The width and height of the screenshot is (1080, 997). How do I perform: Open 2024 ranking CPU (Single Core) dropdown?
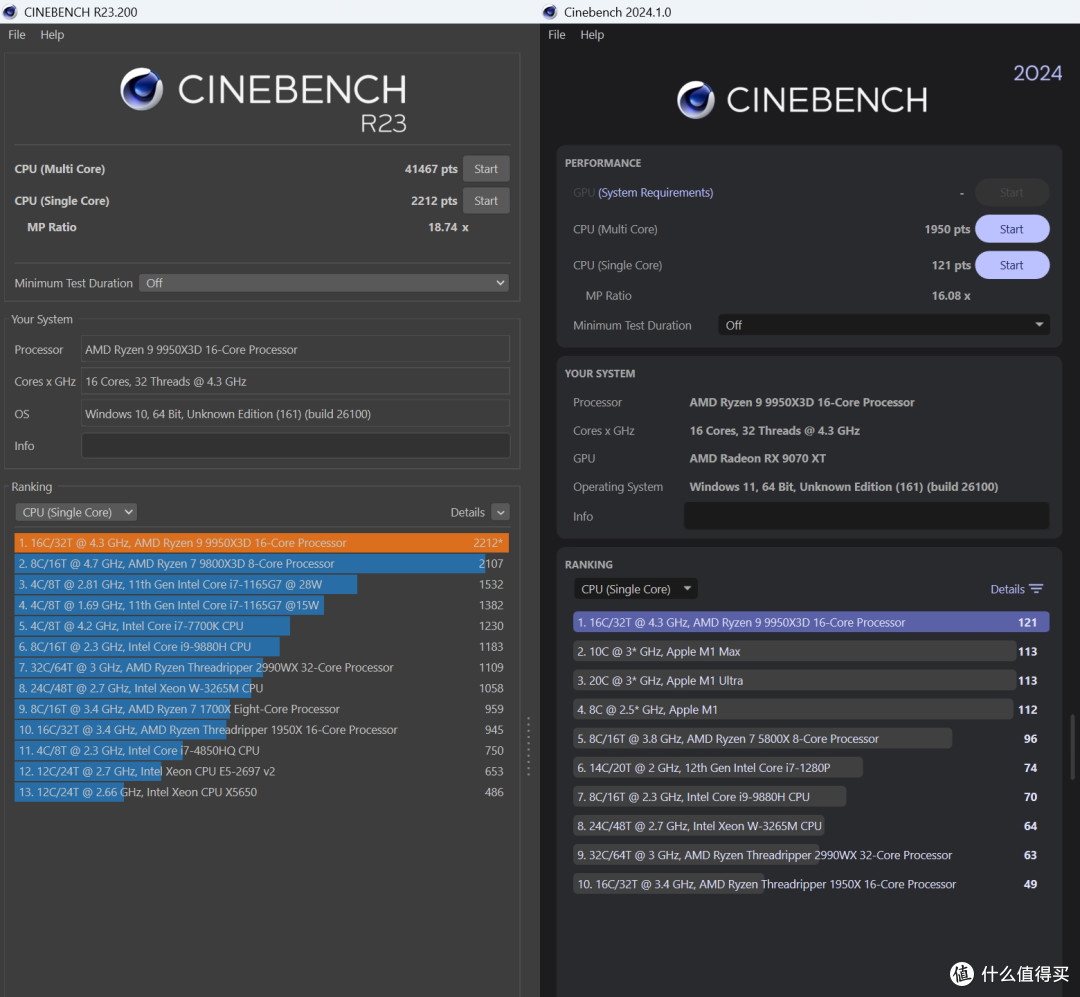[636, 589]
